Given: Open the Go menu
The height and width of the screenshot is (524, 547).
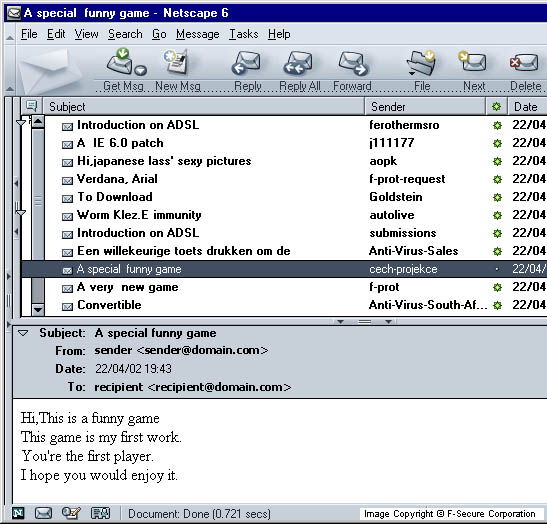Looking at the screenshot, I should (159, 34).
